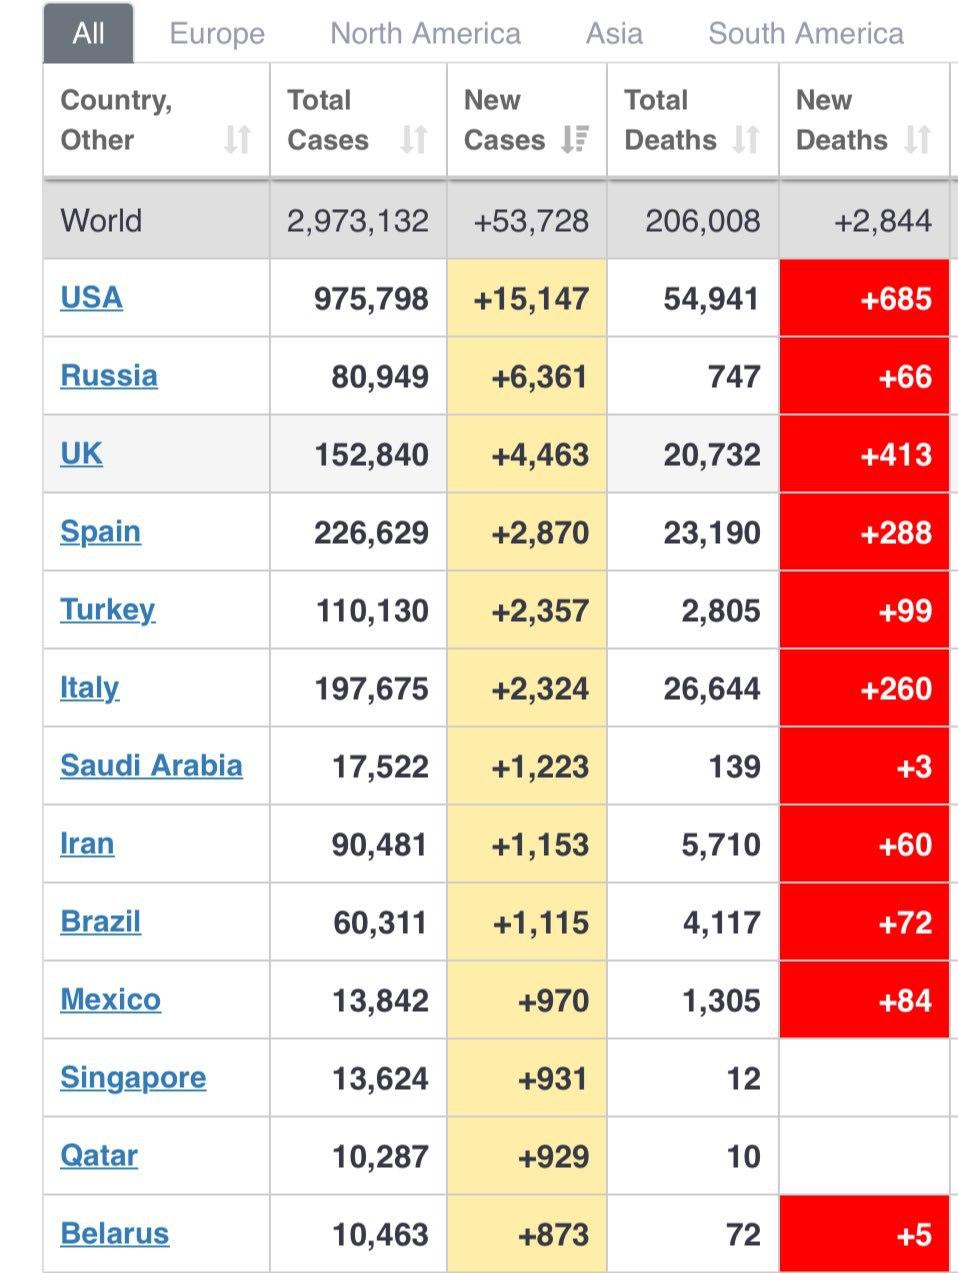Viewport: 958px width, 1273px height.
Task: Click the red USA new deaths cell
Action: (864, 298)
